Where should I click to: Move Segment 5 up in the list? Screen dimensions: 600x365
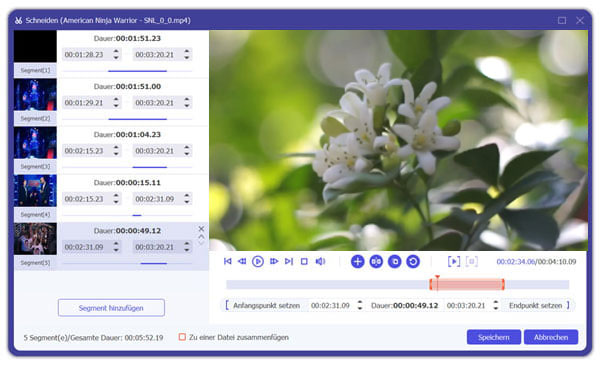click(201, 236)
